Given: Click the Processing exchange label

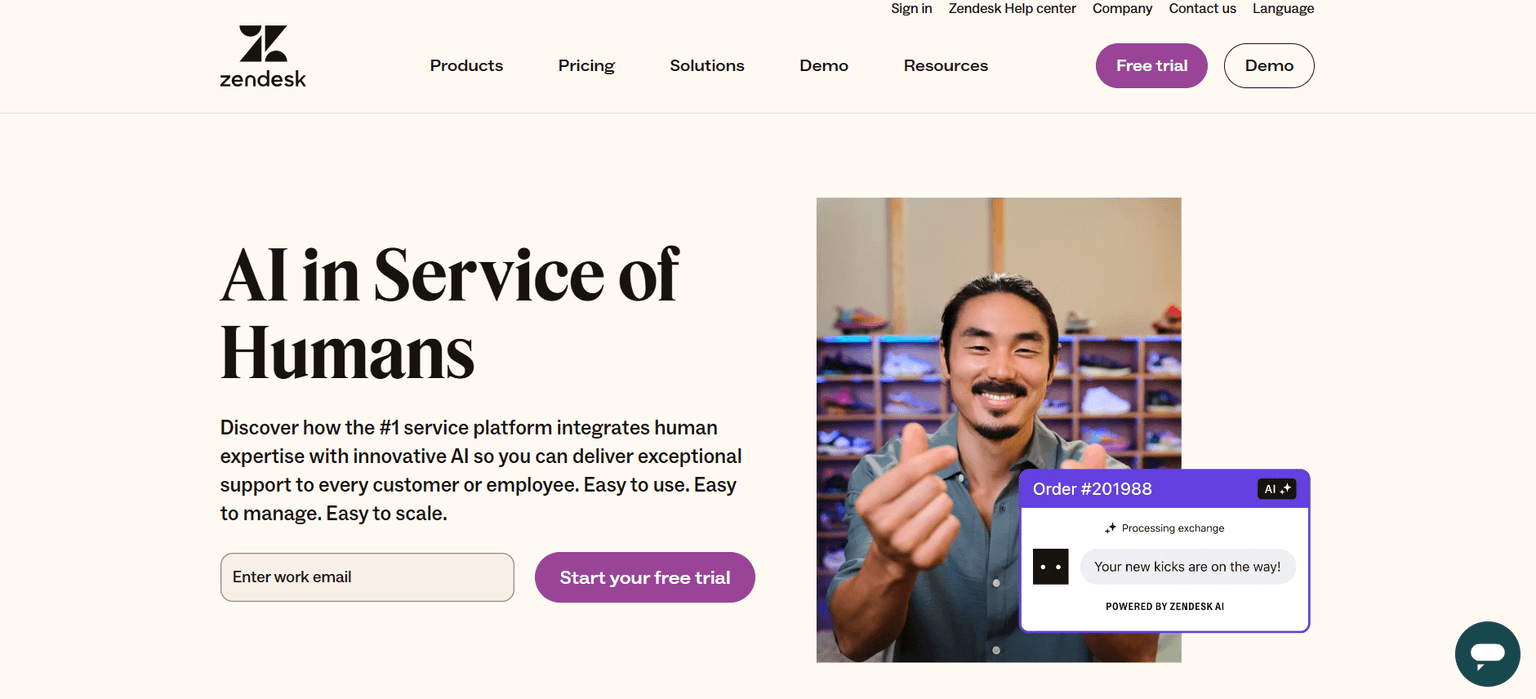Looking at the screenshot, I should [x=1173, y=528].
